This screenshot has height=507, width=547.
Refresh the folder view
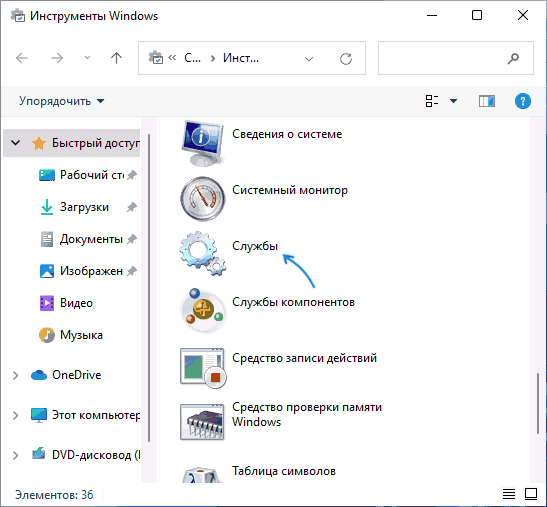[346, 59]
